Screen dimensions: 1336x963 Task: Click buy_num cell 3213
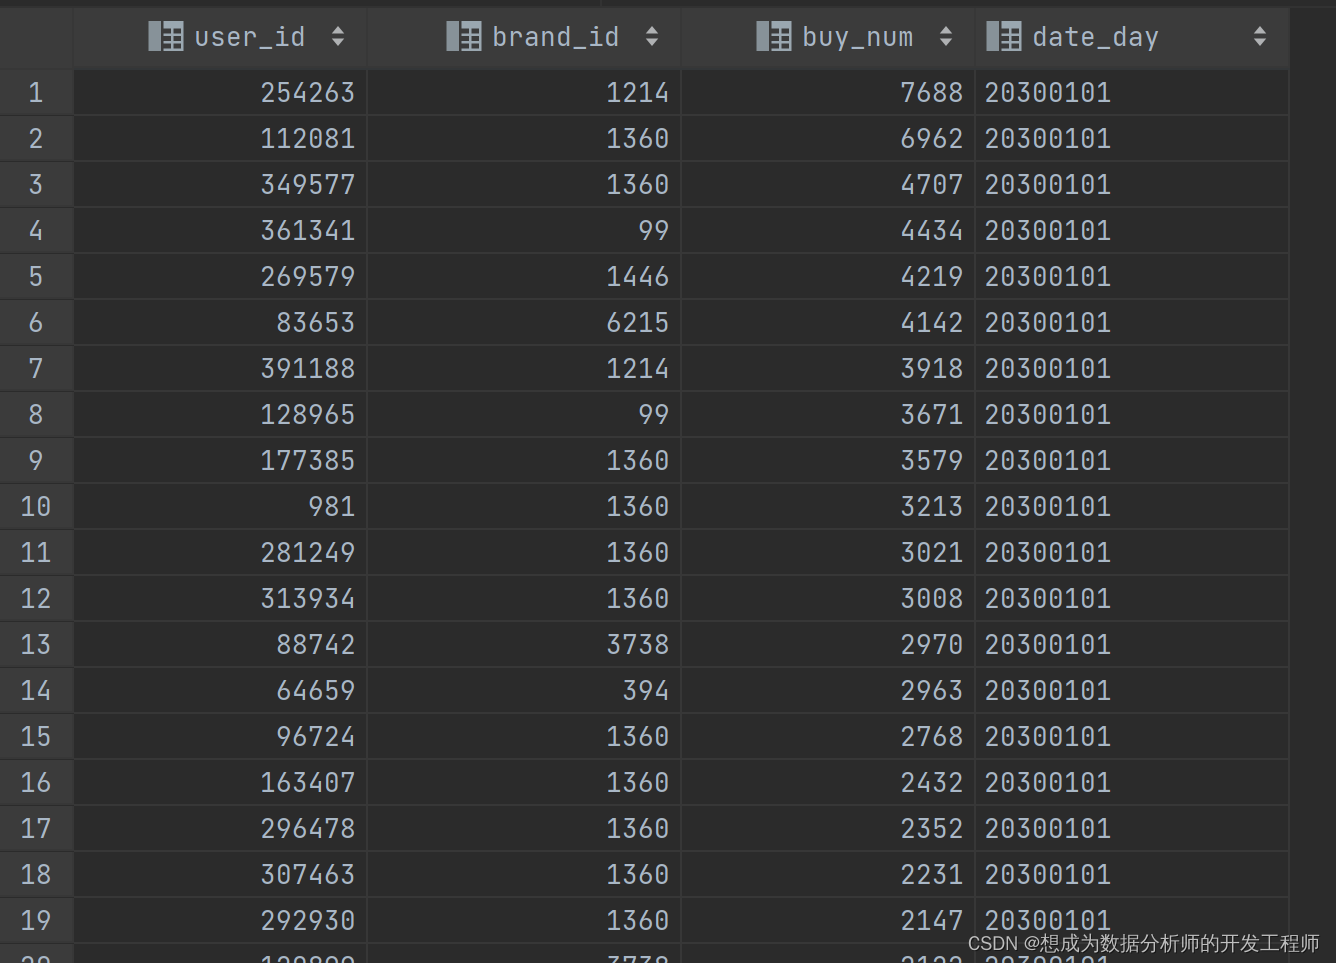tap(828, 507)
